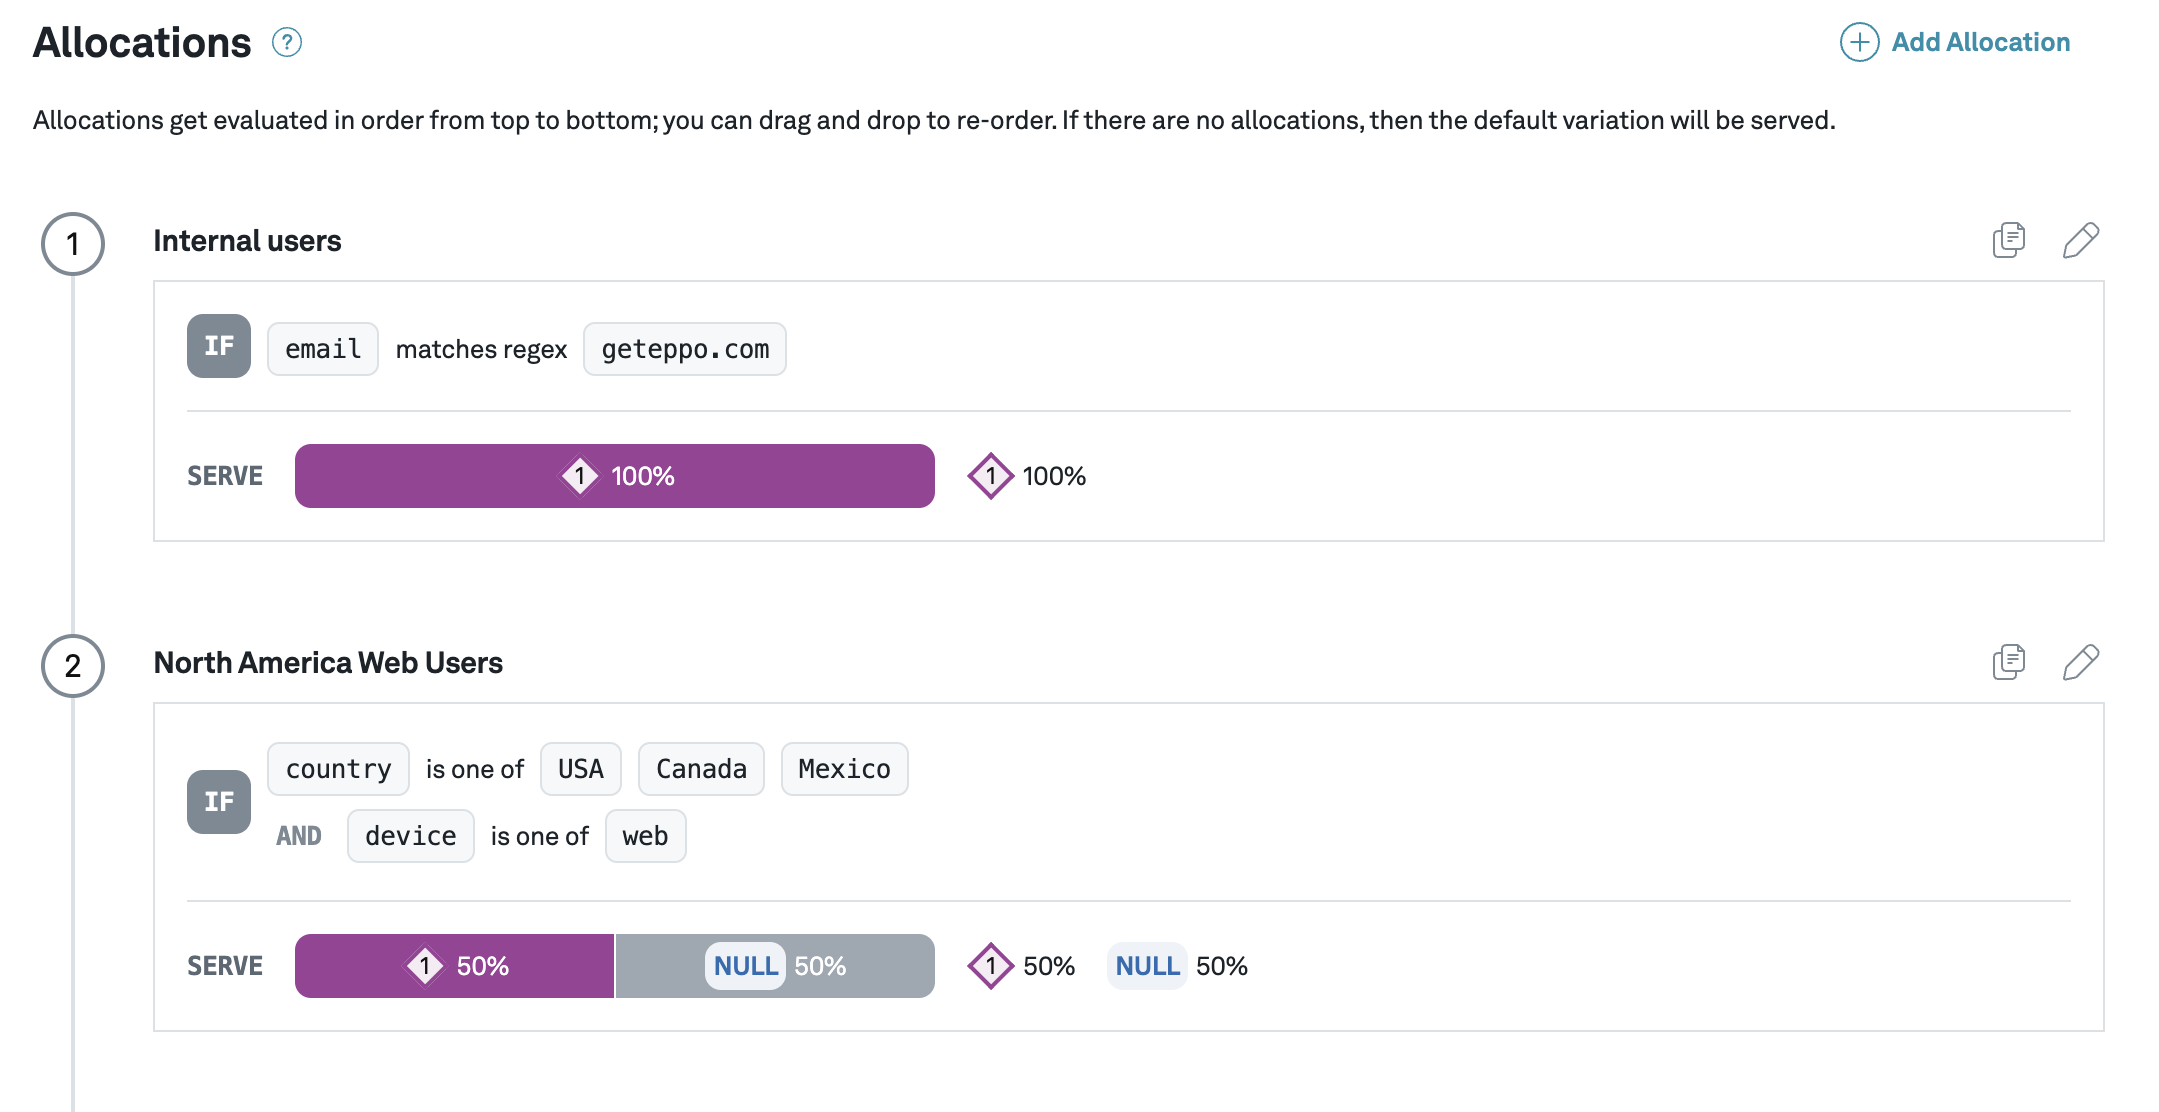Click the Allocations help question mark icon
Screen dimensions: 2159x1112
287,43
